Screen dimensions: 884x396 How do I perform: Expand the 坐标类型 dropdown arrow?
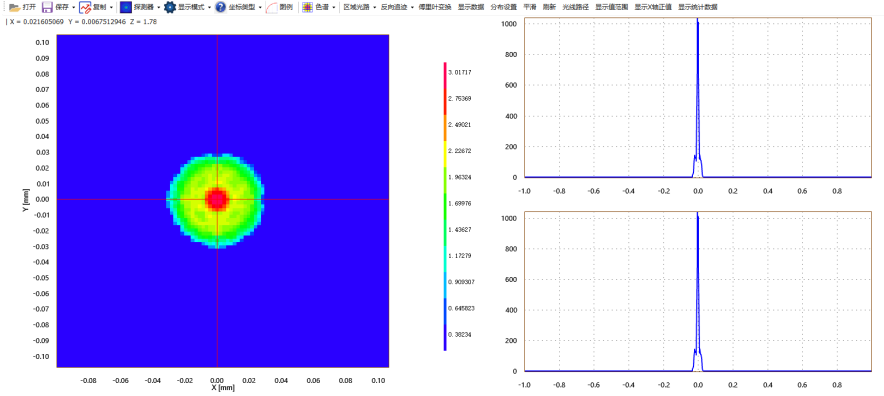tap(260, 8)
